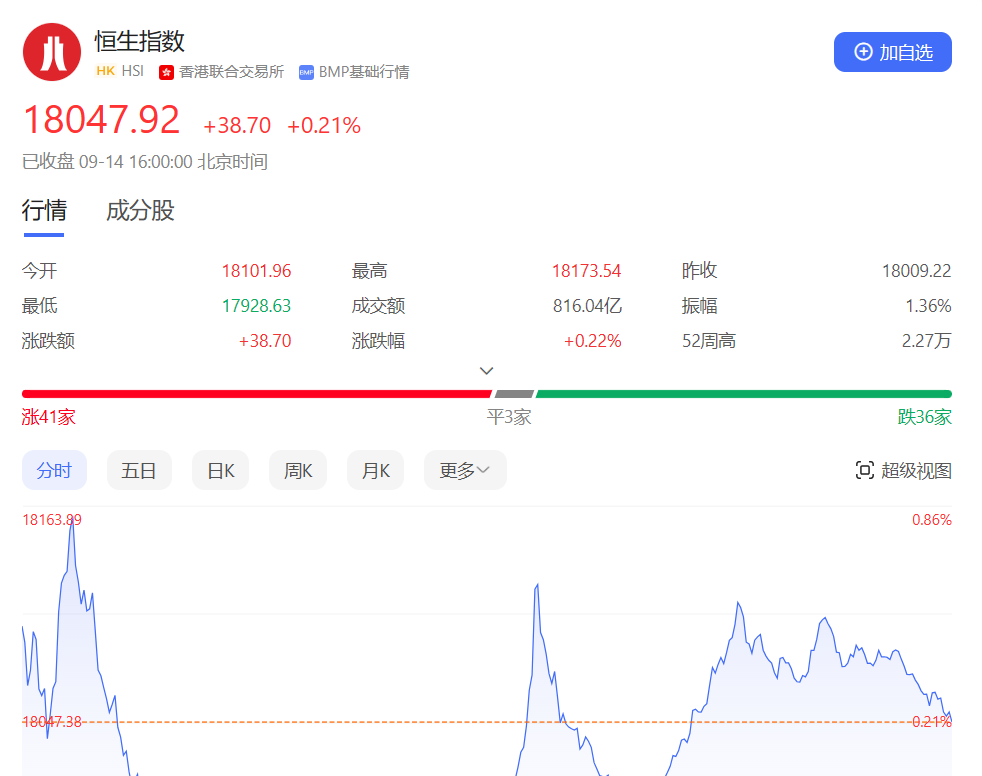Click the current price 18047.92
The image size is (982, 776).
[101, 120]
